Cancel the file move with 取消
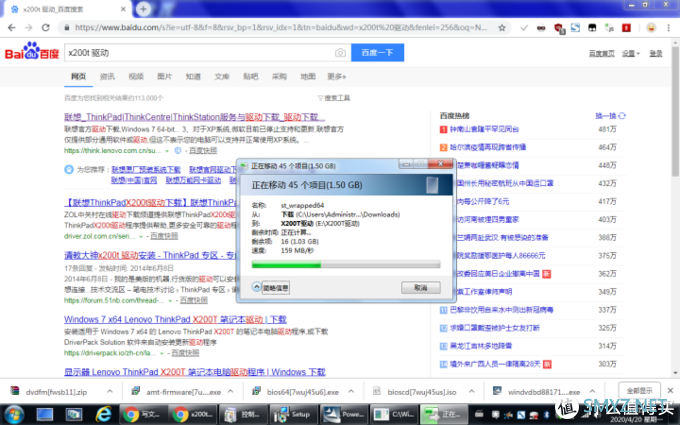The width and height of the screenshot is (680, 425). tap(421, 288)
